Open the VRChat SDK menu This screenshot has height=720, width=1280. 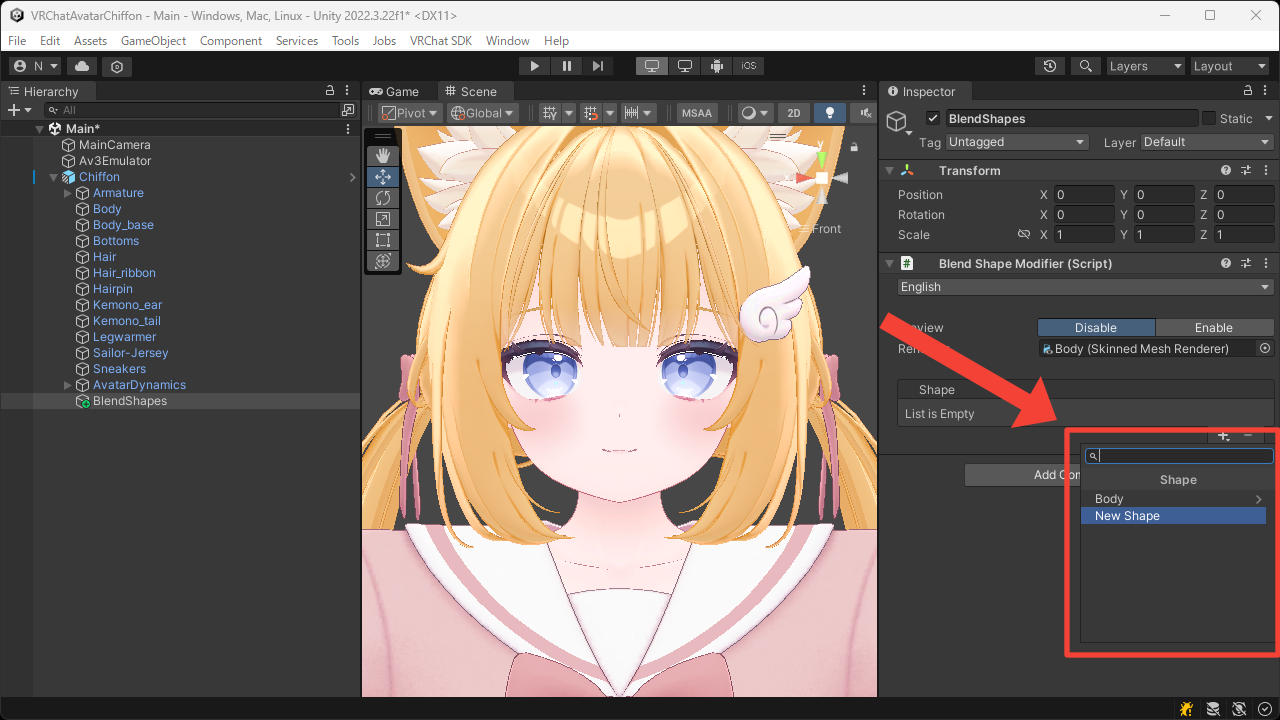(x=440, y=41)
